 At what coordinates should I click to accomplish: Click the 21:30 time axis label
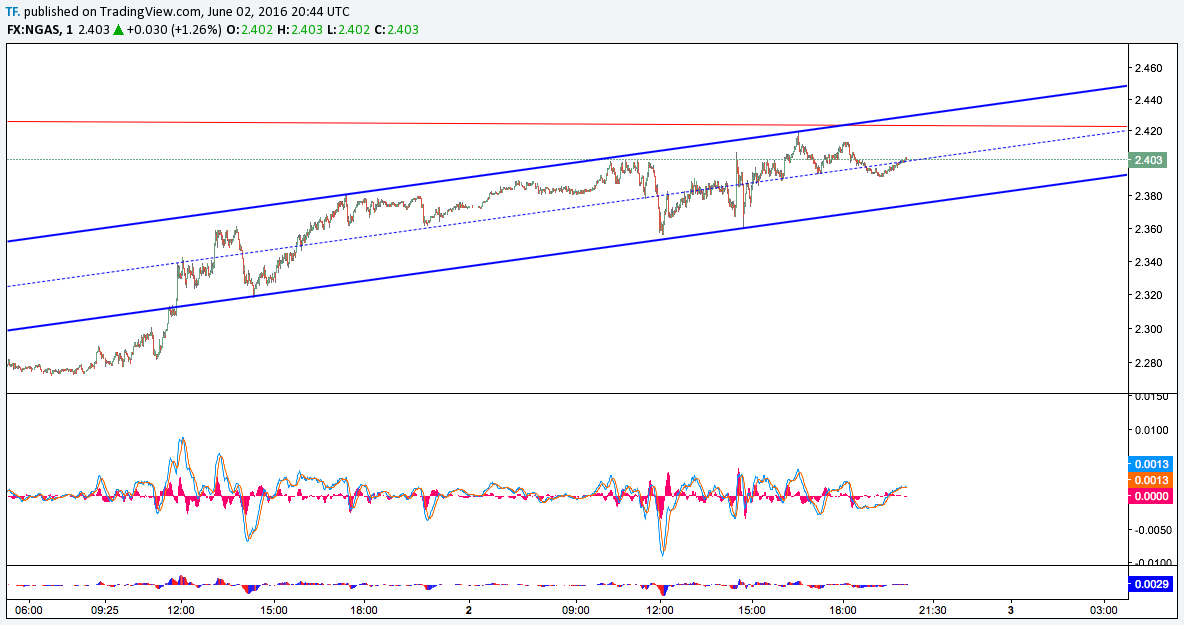[933, 610]
